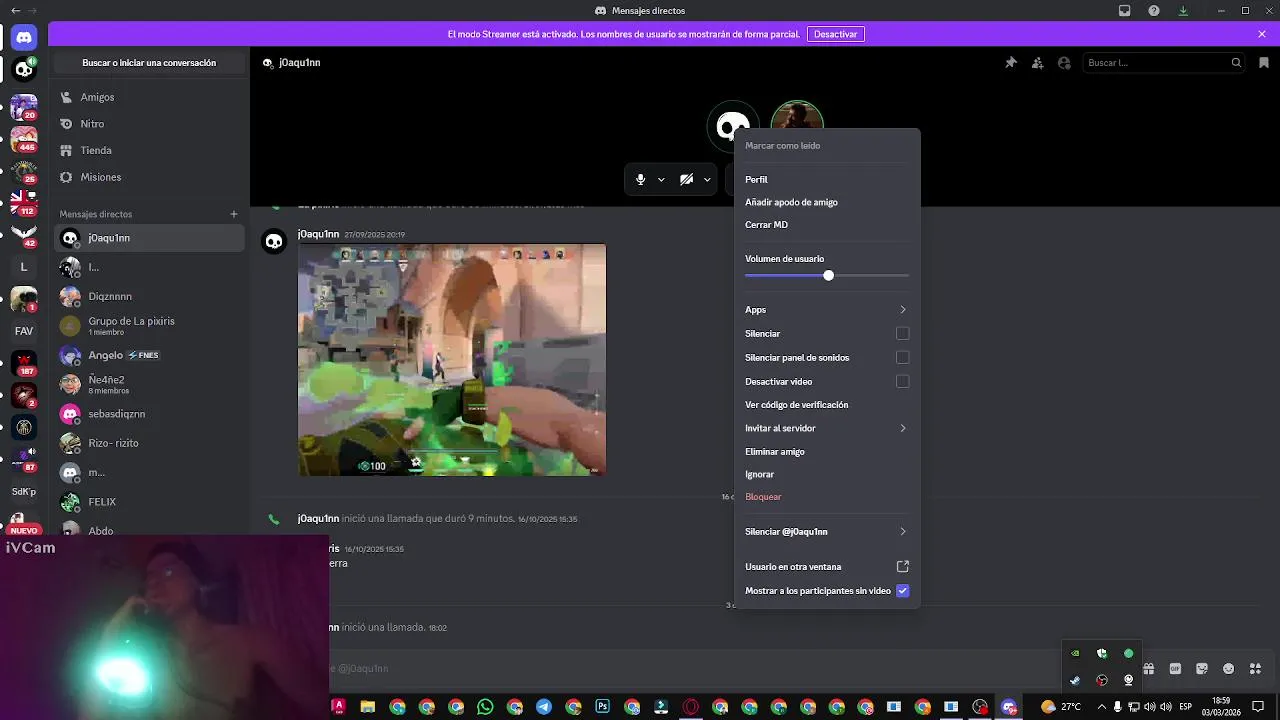Open Telegram from the taskbar
This screenshot has width=1280, height=720.
pyautogui.click(x=544, y=707)
